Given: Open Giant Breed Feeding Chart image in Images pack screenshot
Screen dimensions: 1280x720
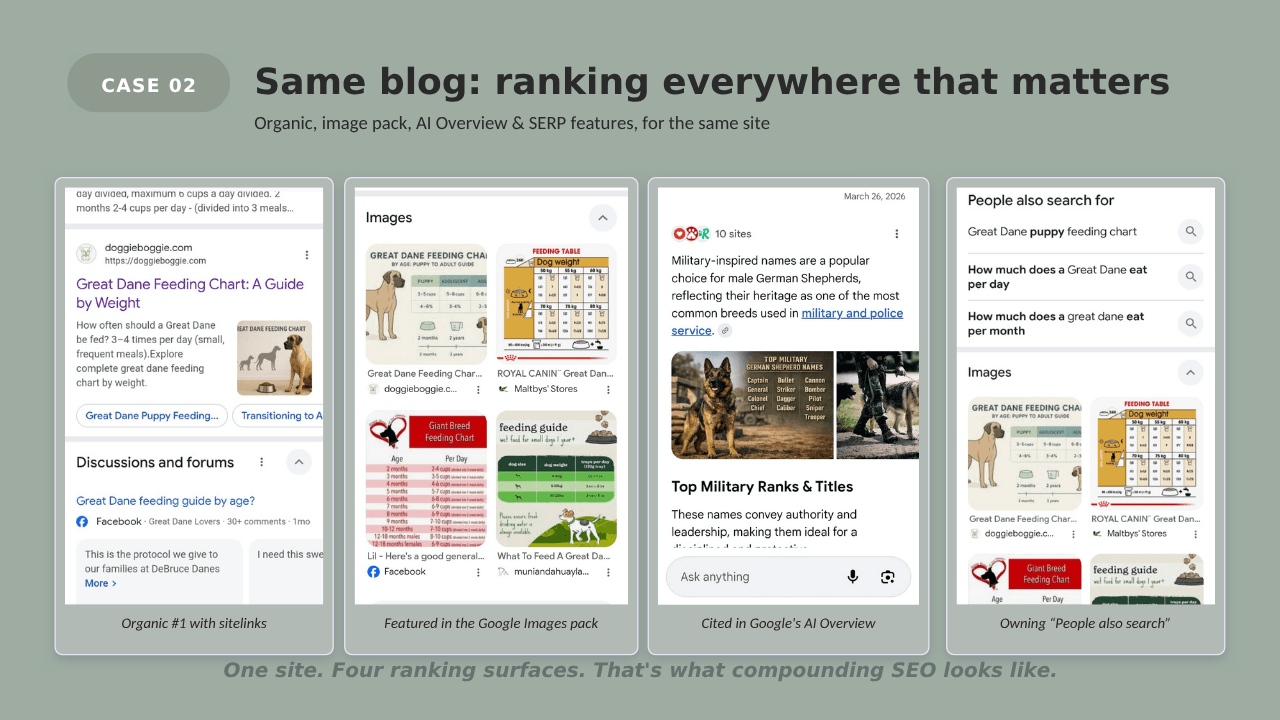Looking at the screenshot, I should [x=426, y=479].
